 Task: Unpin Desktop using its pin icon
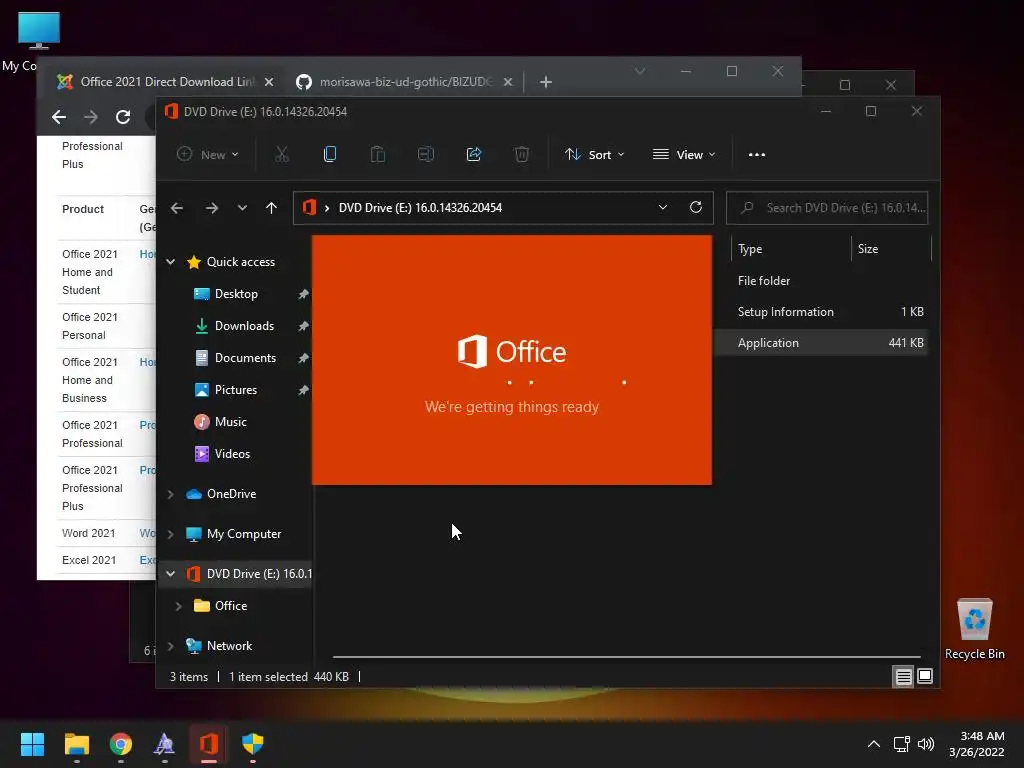[303, 294]
